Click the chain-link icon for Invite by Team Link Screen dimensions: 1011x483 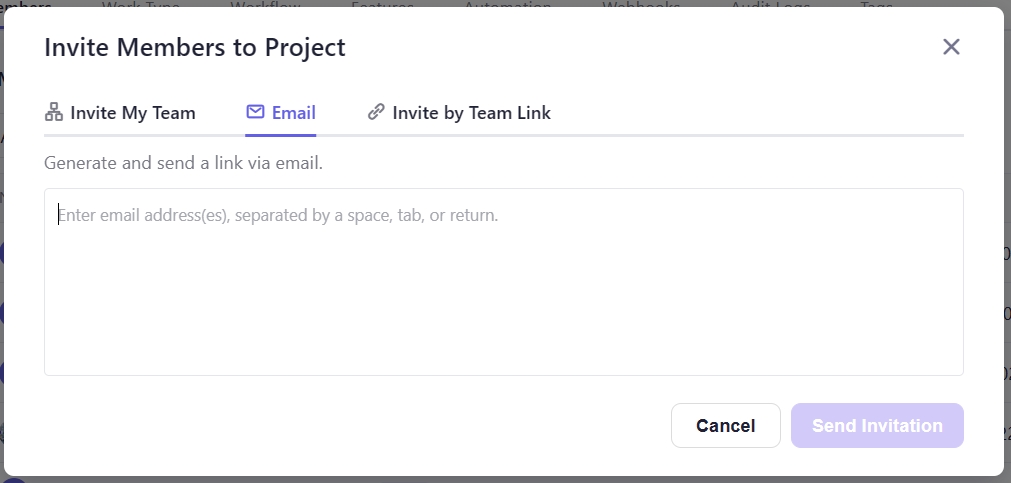point(376,112)
